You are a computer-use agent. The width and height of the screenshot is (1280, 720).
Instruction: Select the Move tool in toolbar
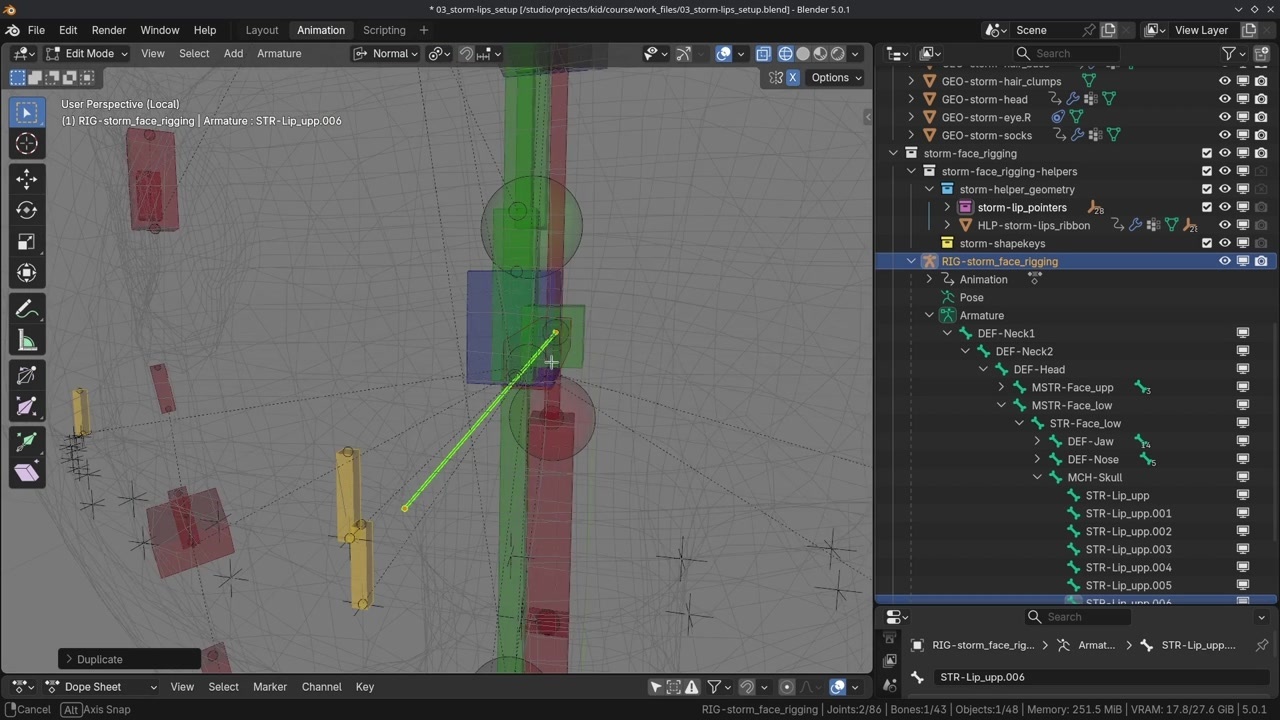(x=27, y=179)
